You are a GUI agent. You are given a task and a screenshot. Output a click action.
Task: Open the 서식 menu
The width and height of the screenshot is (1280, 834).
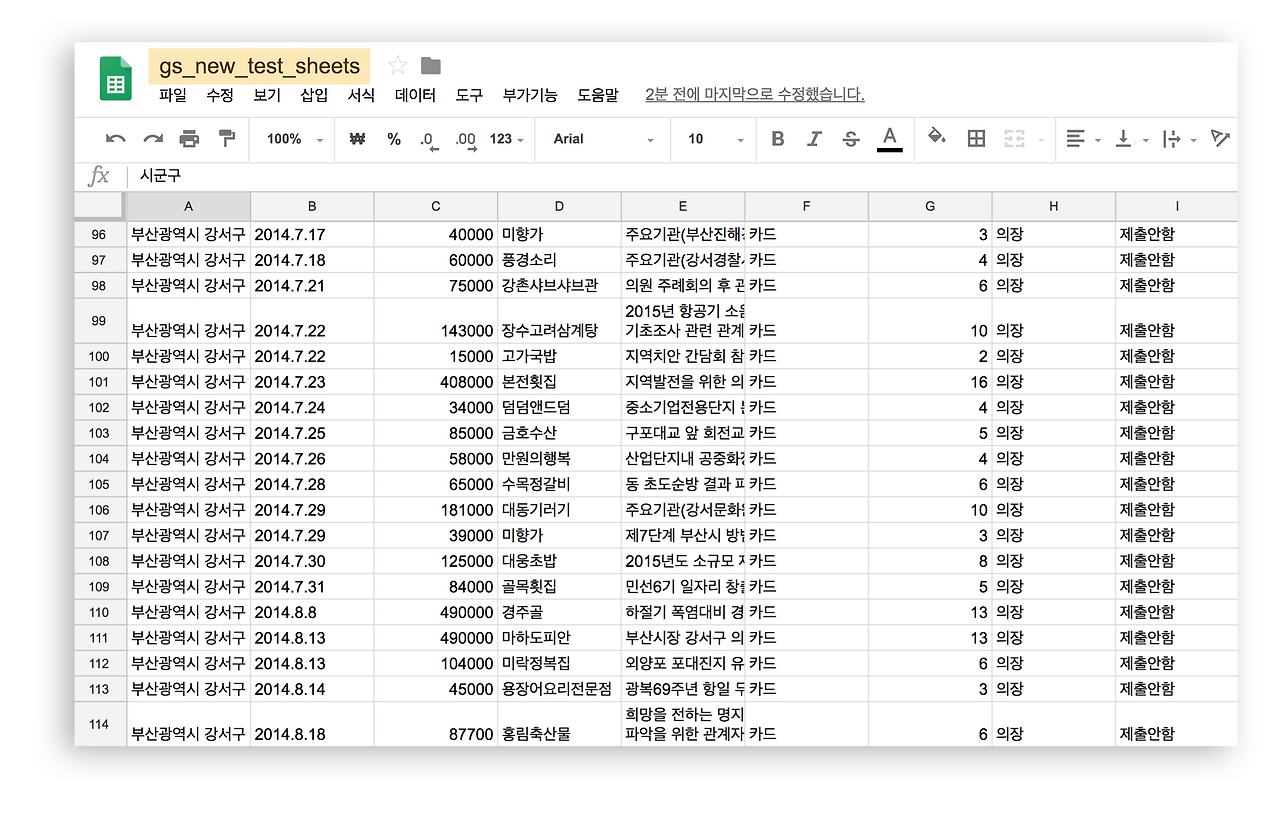coord(361,95)
